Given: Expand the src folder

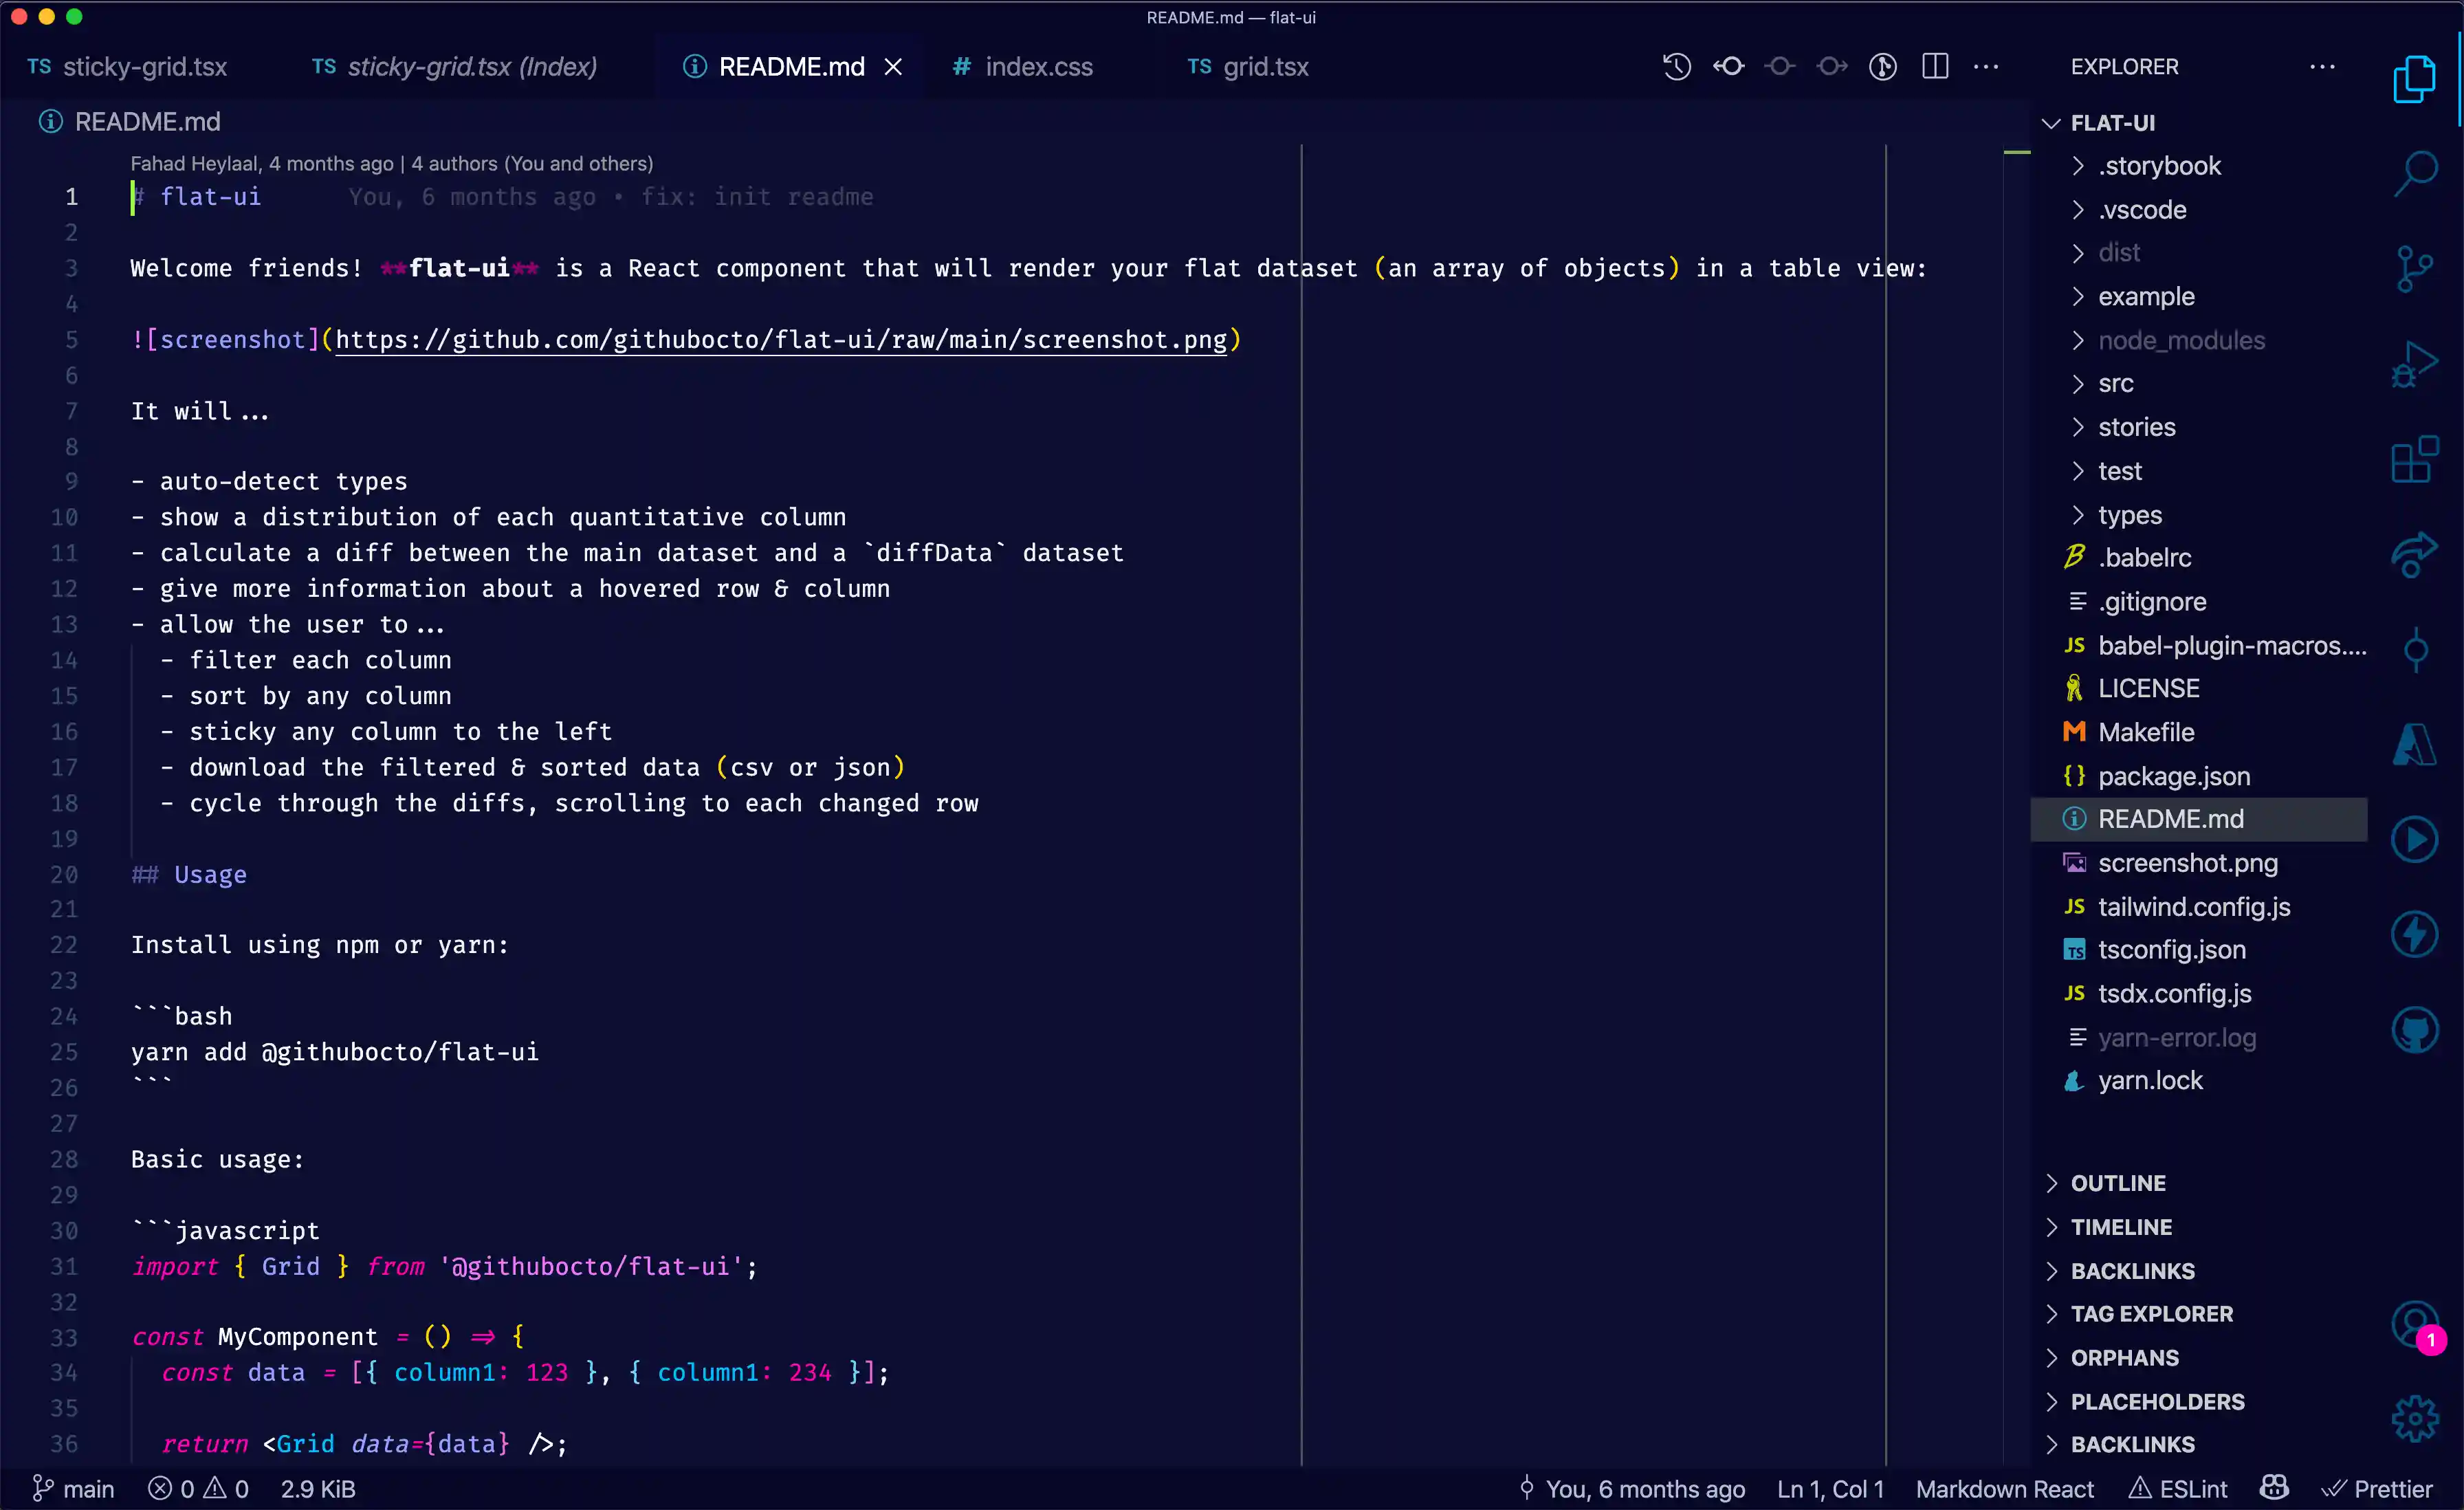Looking at the screenshot, I should (2117, 383).
